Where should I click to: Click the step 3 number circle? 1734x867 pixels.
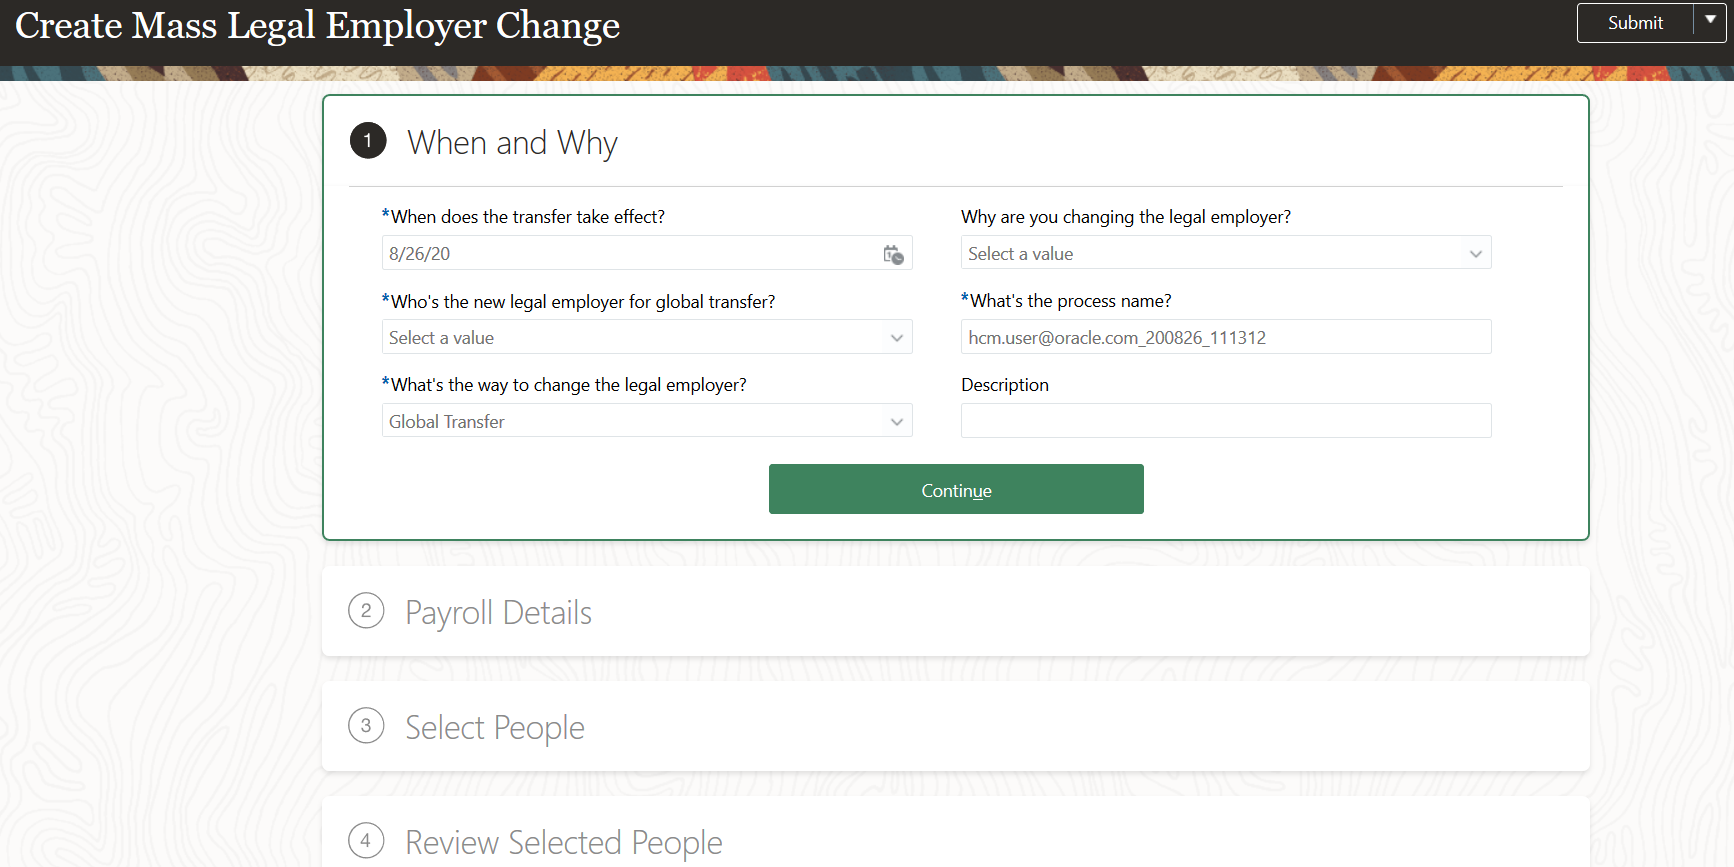click(366, 726)
